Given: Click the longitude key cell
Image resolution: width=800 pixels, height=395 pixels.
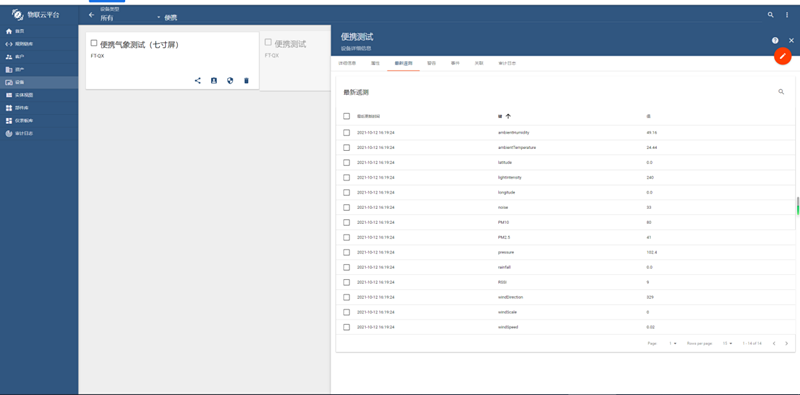Looking at the screenshot, I should coord(506,192).
